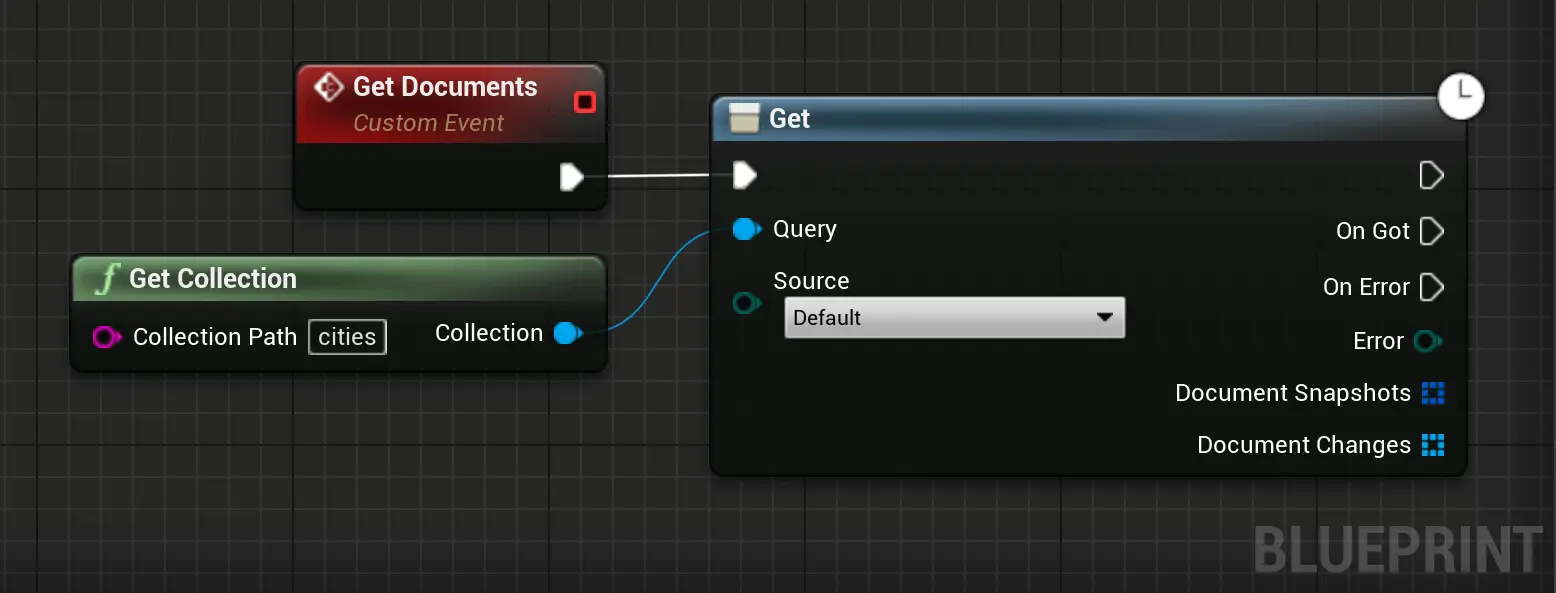Click the function icon on Get Collection node
Screen dimensions: 1556x593
107,279
